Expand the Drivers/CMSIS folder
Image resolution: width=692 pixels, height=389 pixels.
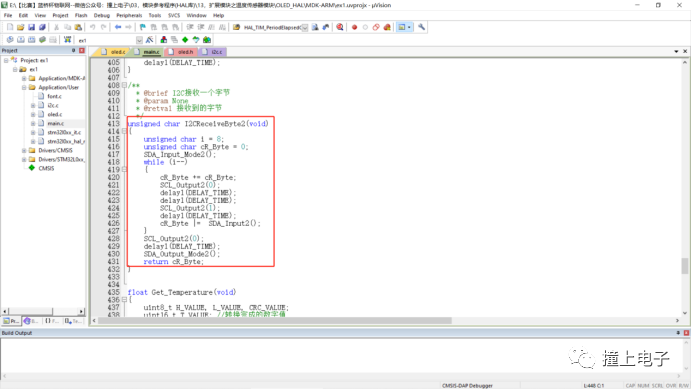pyautogui.click(x=24, y=151)
